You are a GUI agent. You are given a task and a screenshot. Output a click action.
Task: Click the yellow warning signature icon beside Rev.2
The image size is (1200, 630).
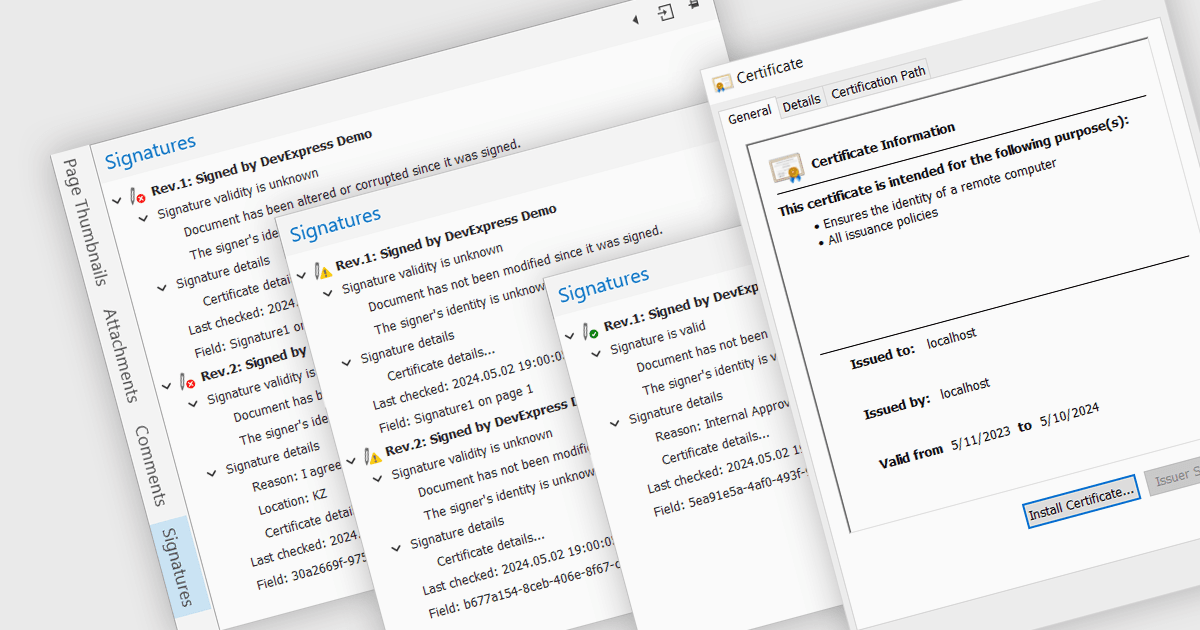tap(372, 456)
